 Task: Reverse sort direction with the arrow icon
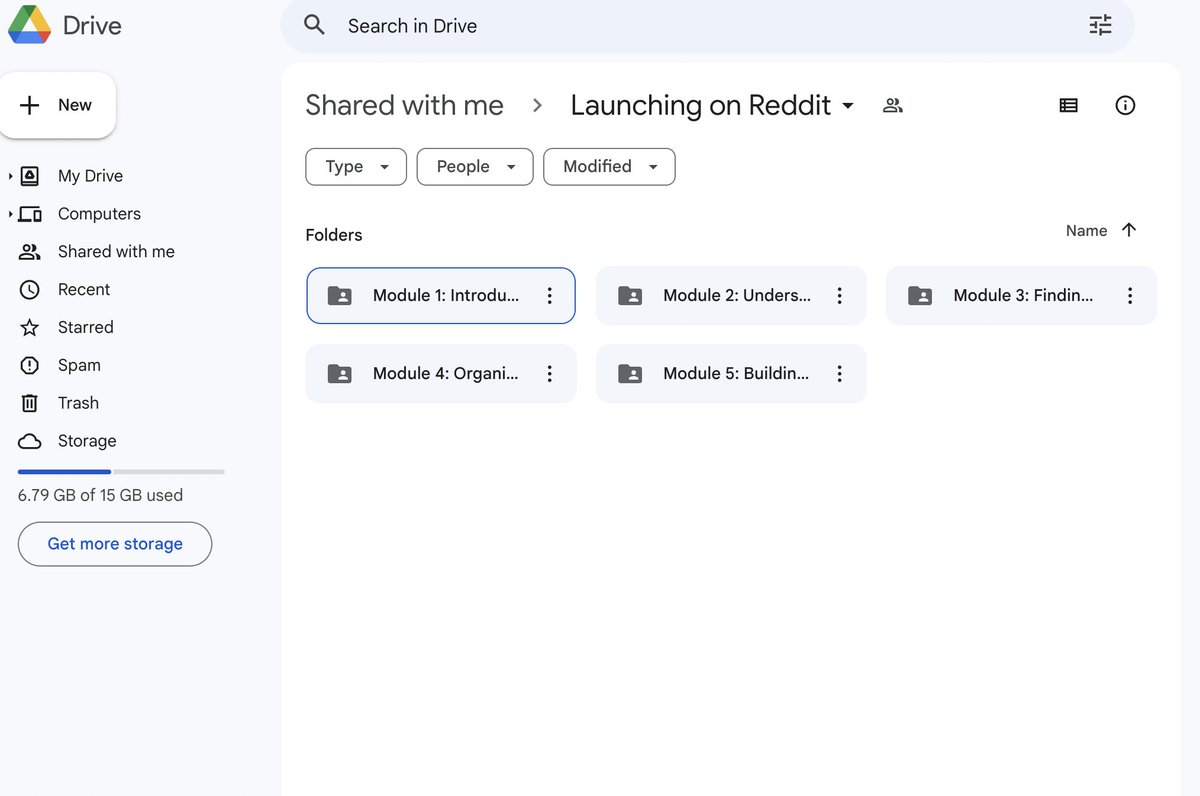(1129, 230)
